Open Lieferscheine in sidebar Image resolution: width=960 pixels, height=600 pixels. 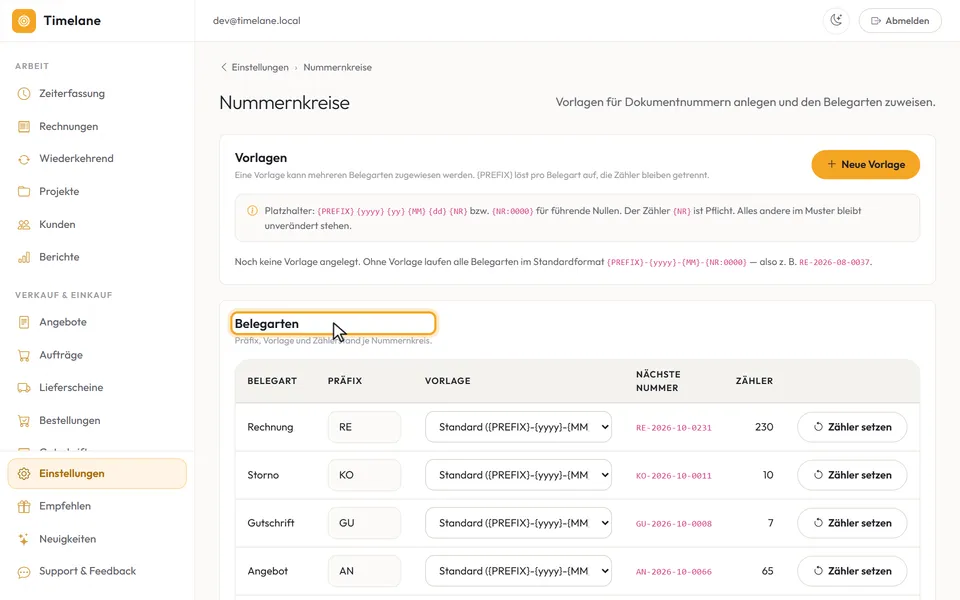point(97,388)
